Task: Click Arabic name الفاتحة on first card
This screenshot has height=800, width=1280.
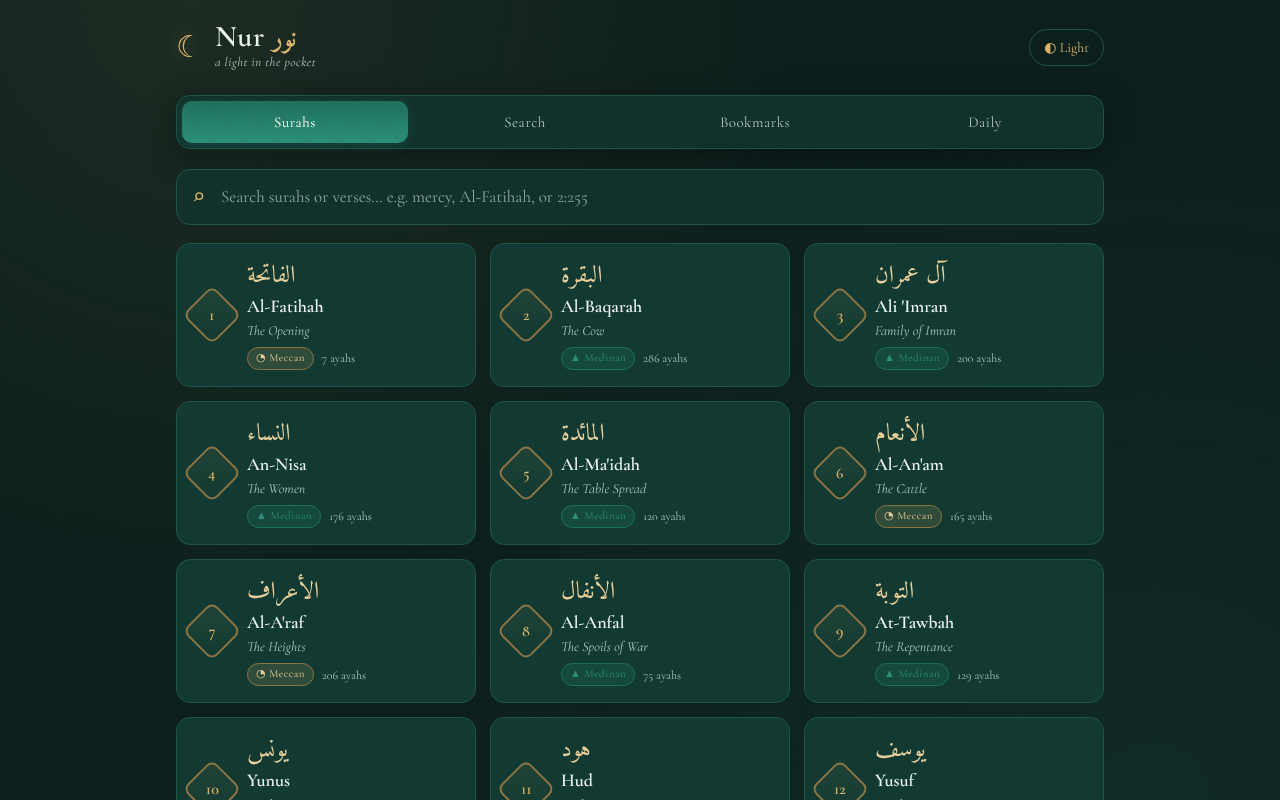Action: pos(271,274)
